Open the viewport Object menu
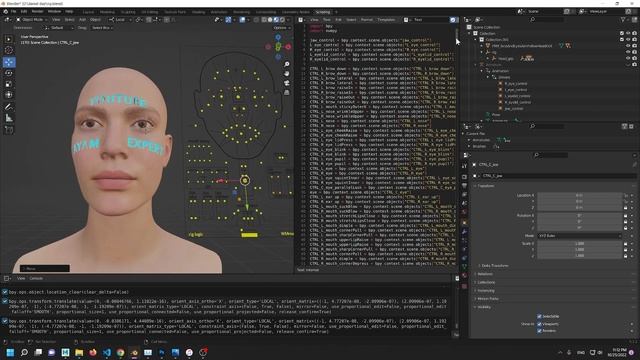Image resolution: width=640 pixels, height=360 pixels. tap(96, 20)
